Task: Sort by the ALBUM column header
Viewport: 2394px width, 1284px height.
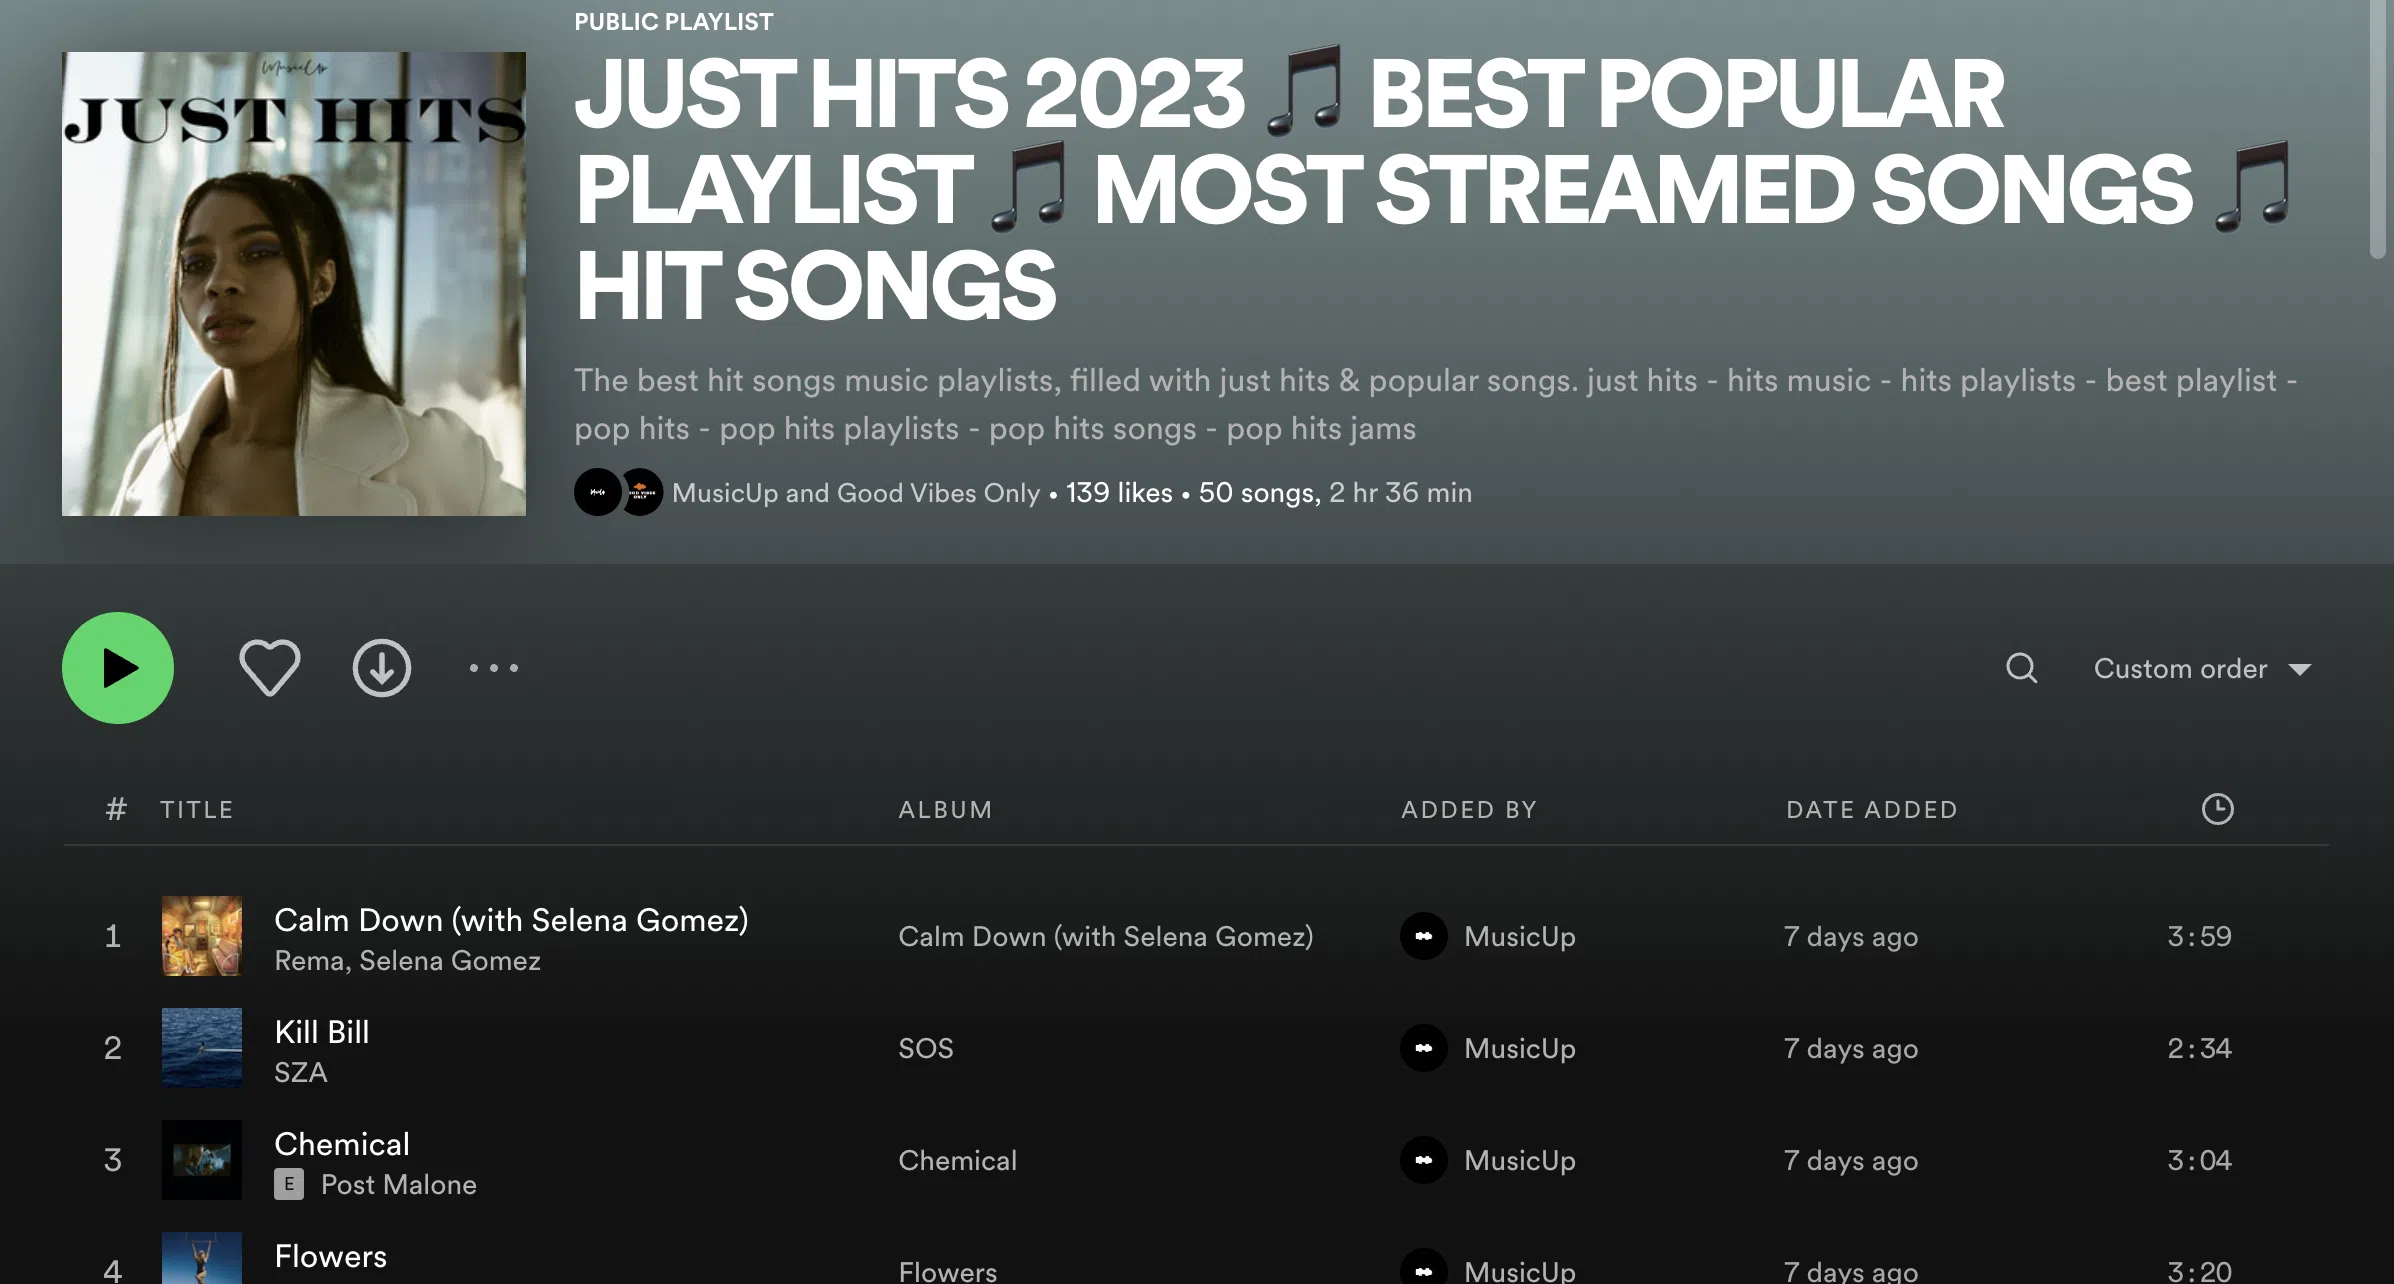Action: pos(945,810)
